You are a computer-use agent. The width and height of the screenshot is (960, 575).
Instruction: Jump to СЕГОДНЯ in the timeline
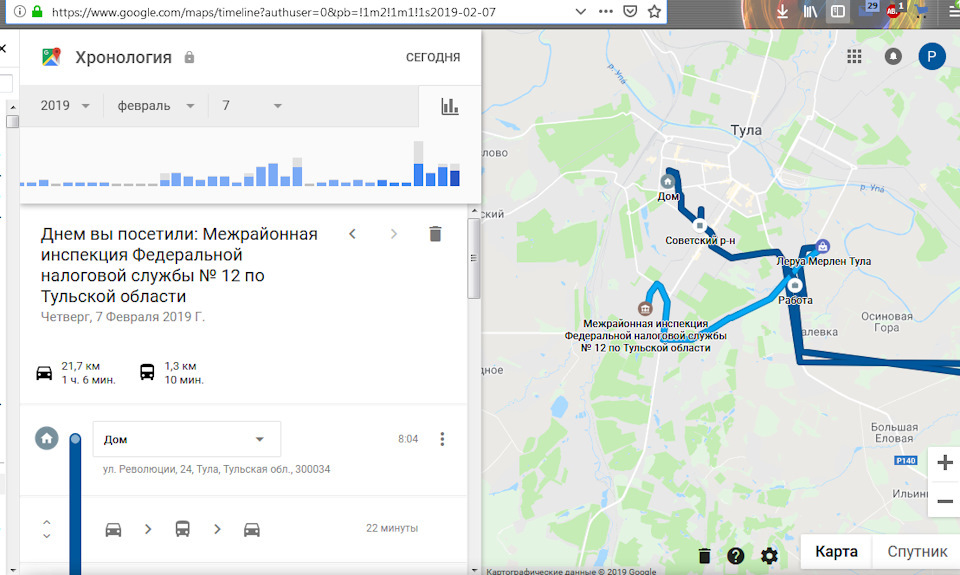click(433, 58)
